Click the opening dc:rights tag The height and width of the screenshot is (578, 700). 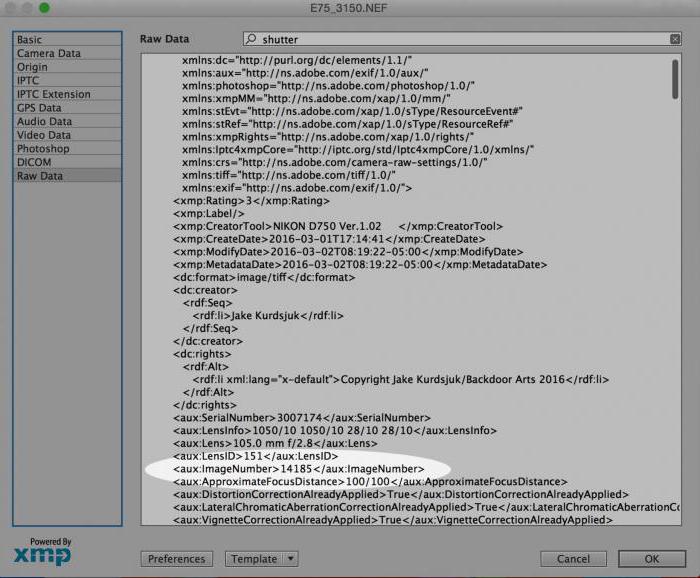[202, 354]
